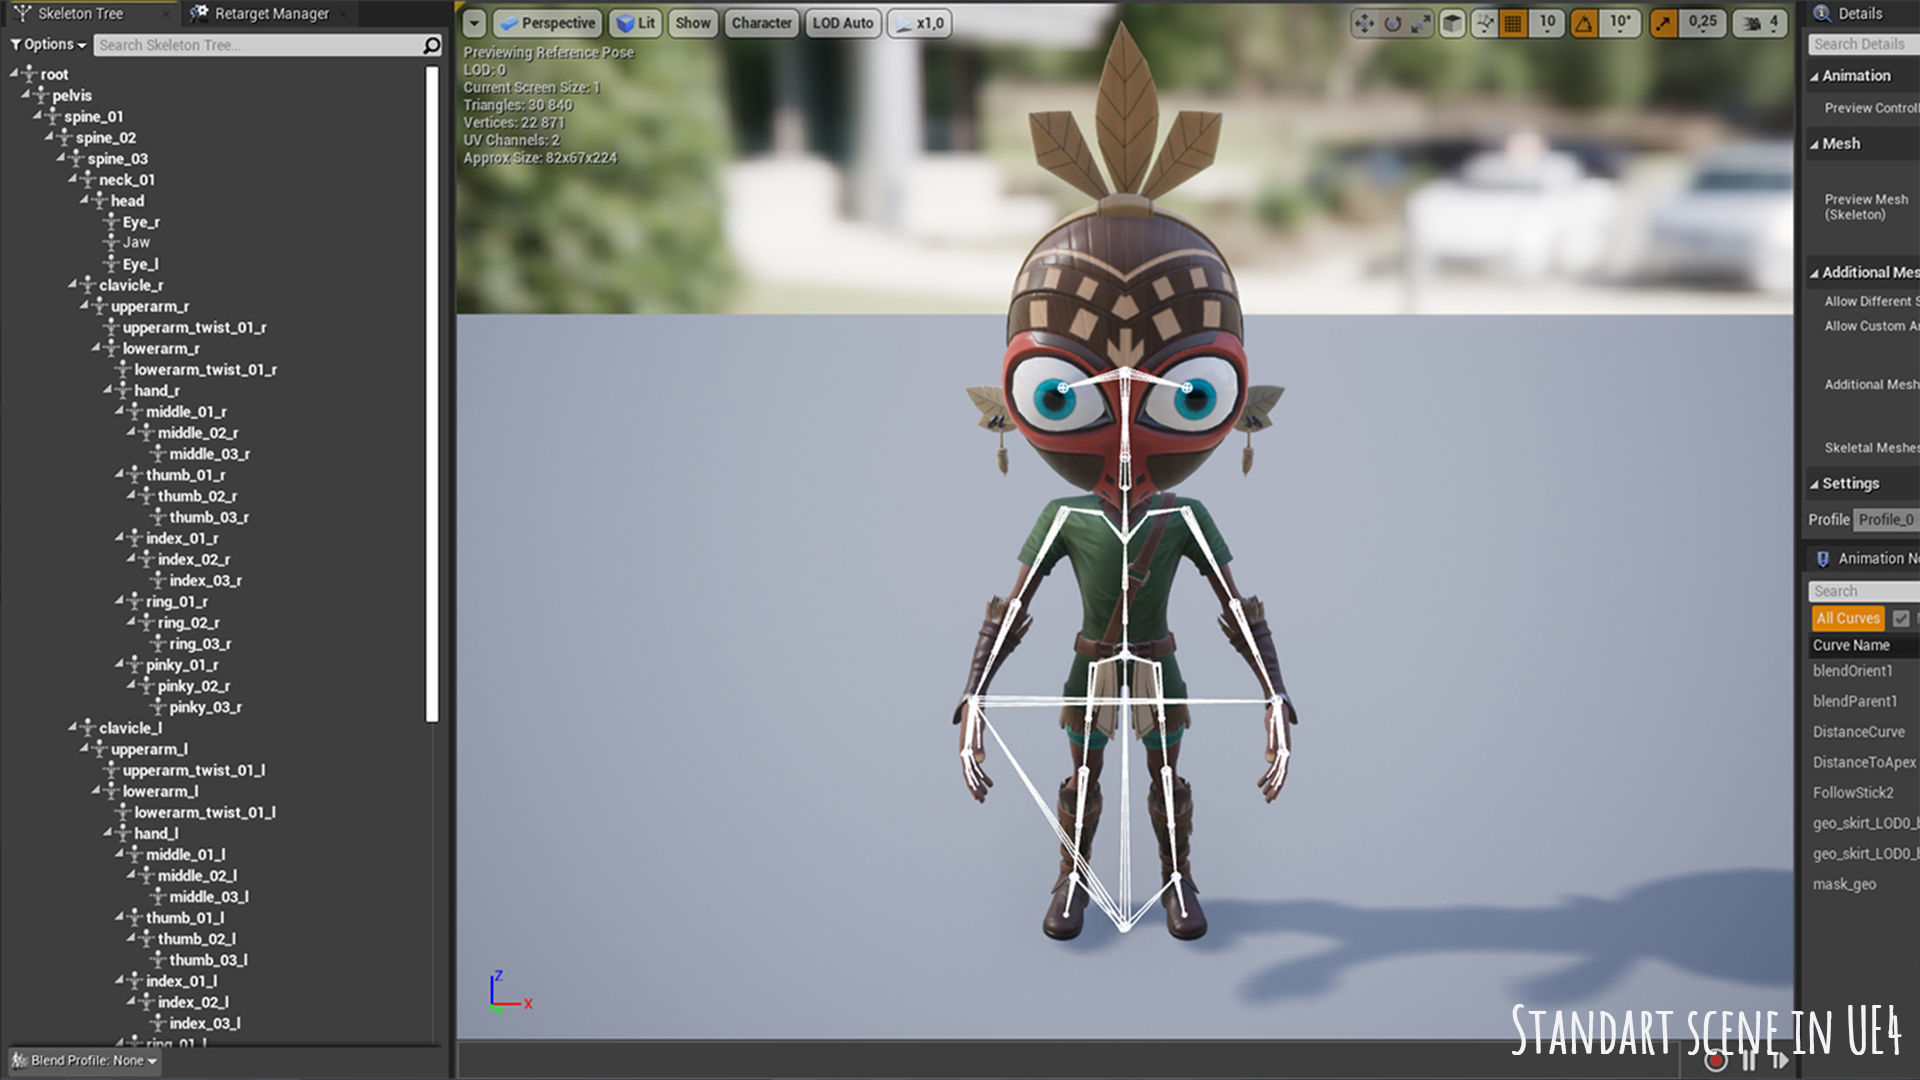This screenshot has height=1080, width=1920.
Task: Click the bone icon next to upperarm_twist_01_r
Action: tap(112, 327)
